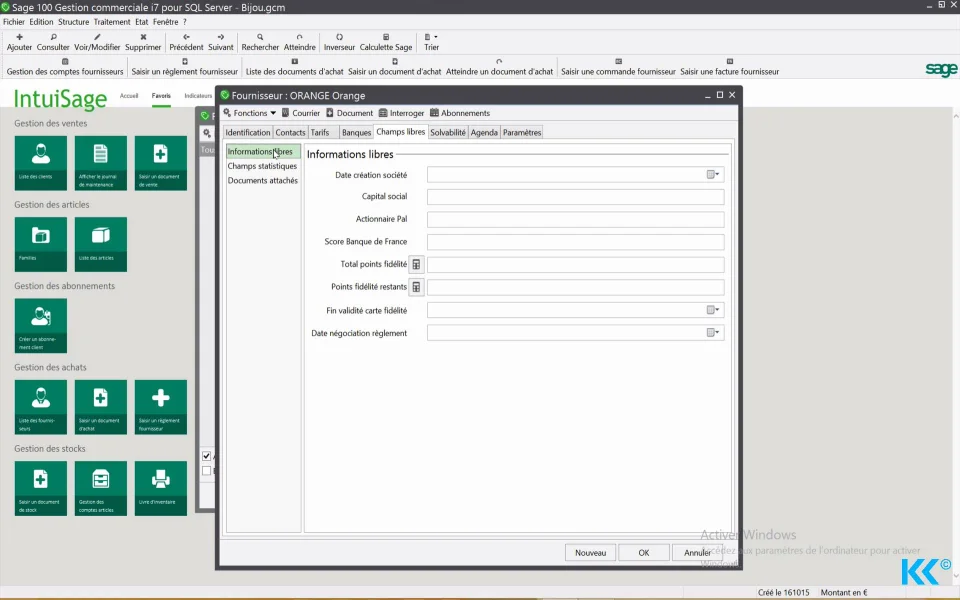Expand the Fonctions dropdown in supplier window
960x600 pixels.
(250, 113)
